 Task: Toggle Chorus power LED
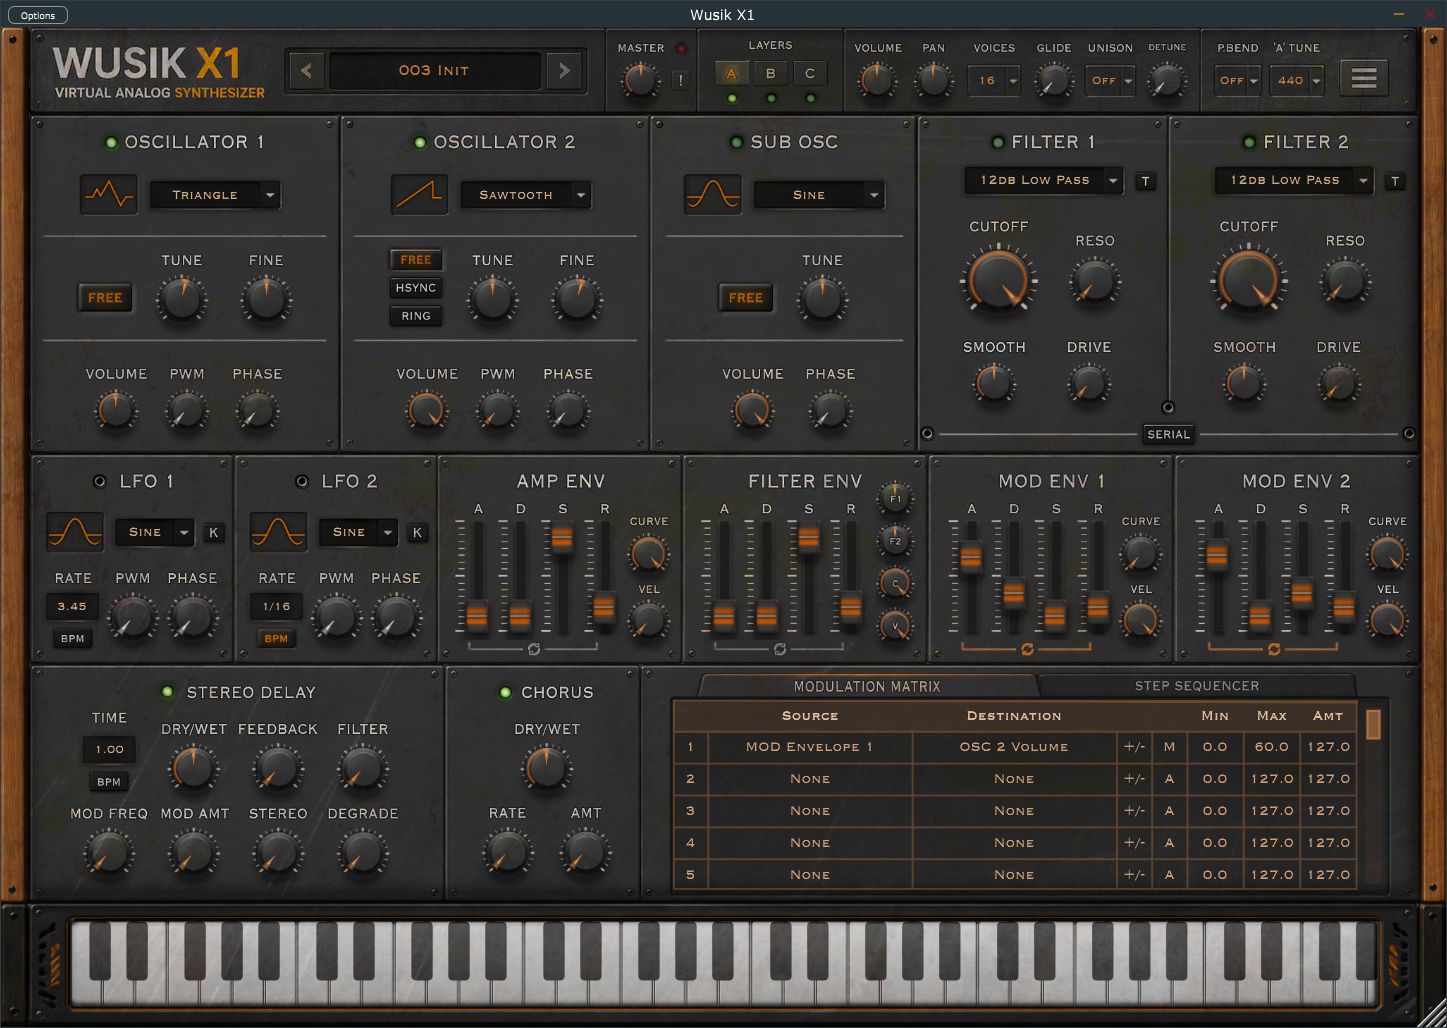pyautogui.click(x=505, y=692)
